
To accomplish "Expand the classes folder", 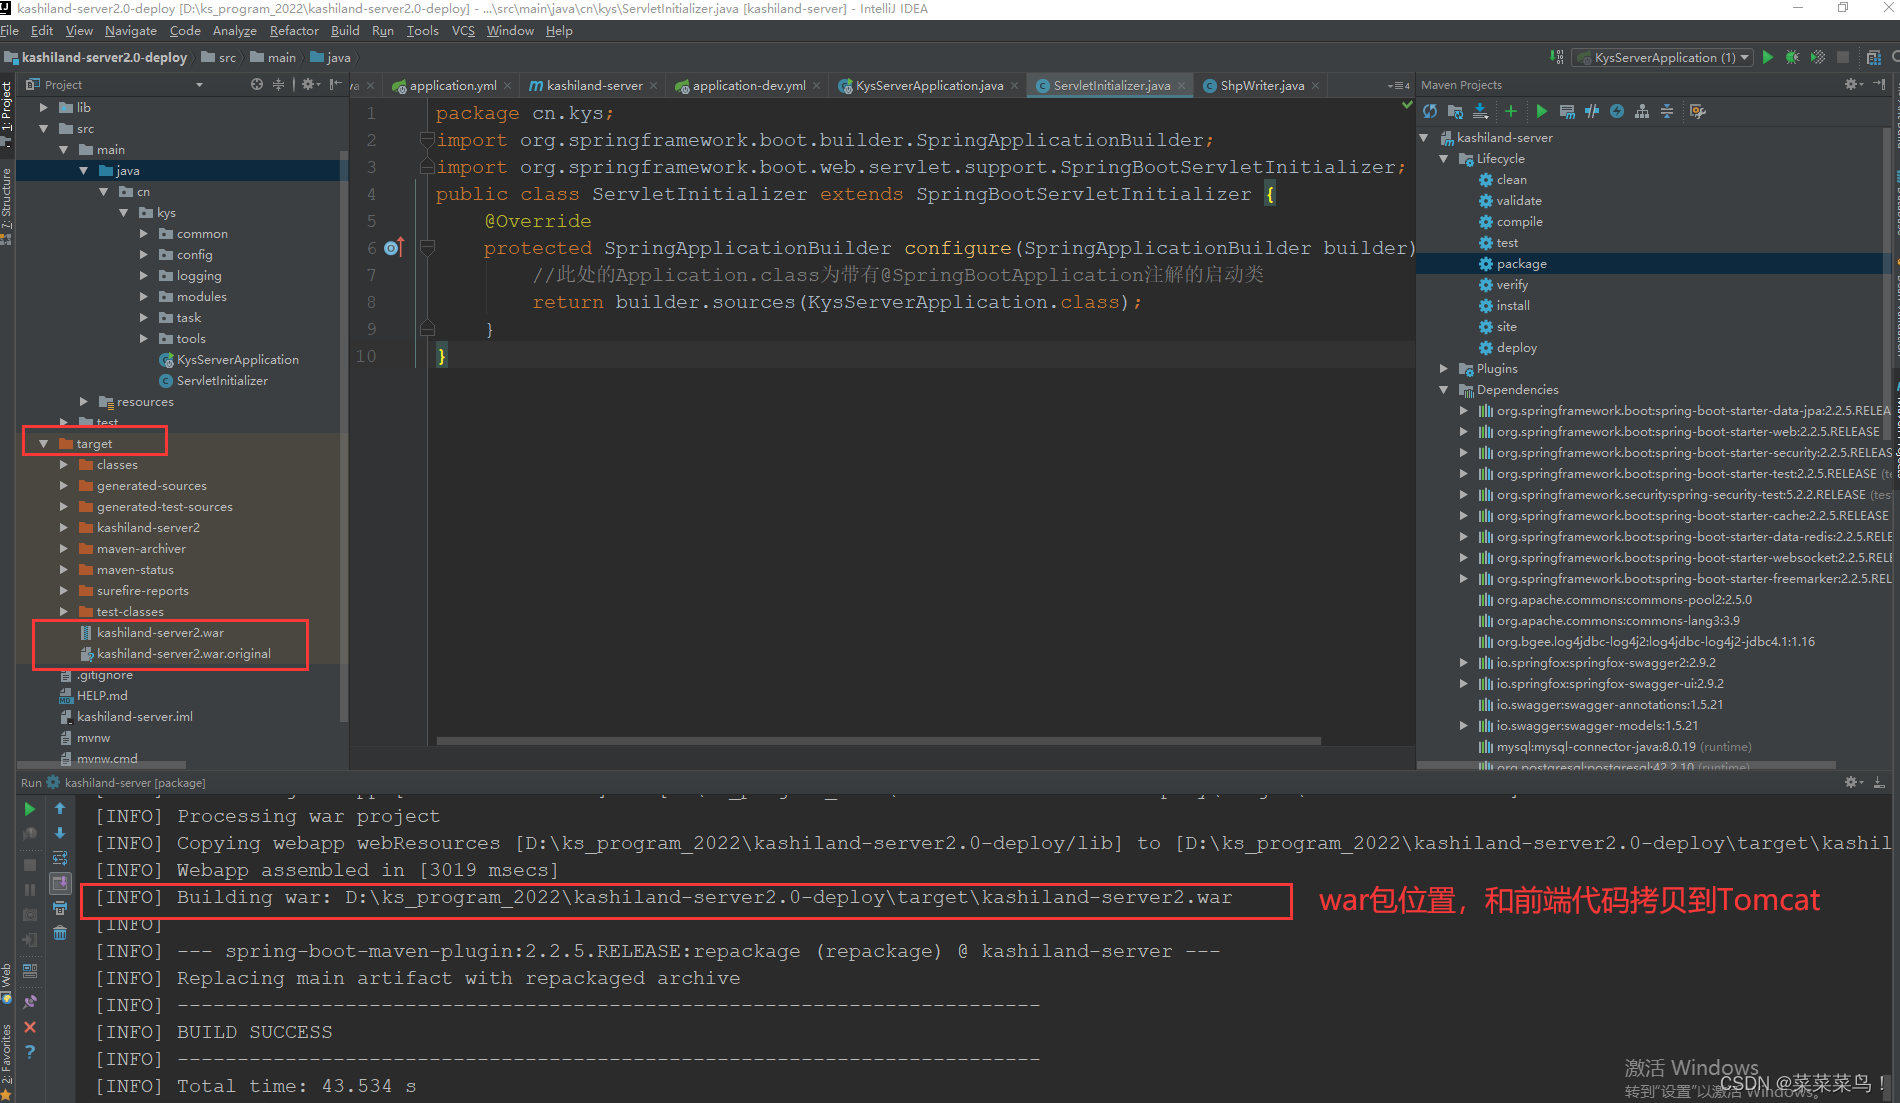I will [64, 465].
